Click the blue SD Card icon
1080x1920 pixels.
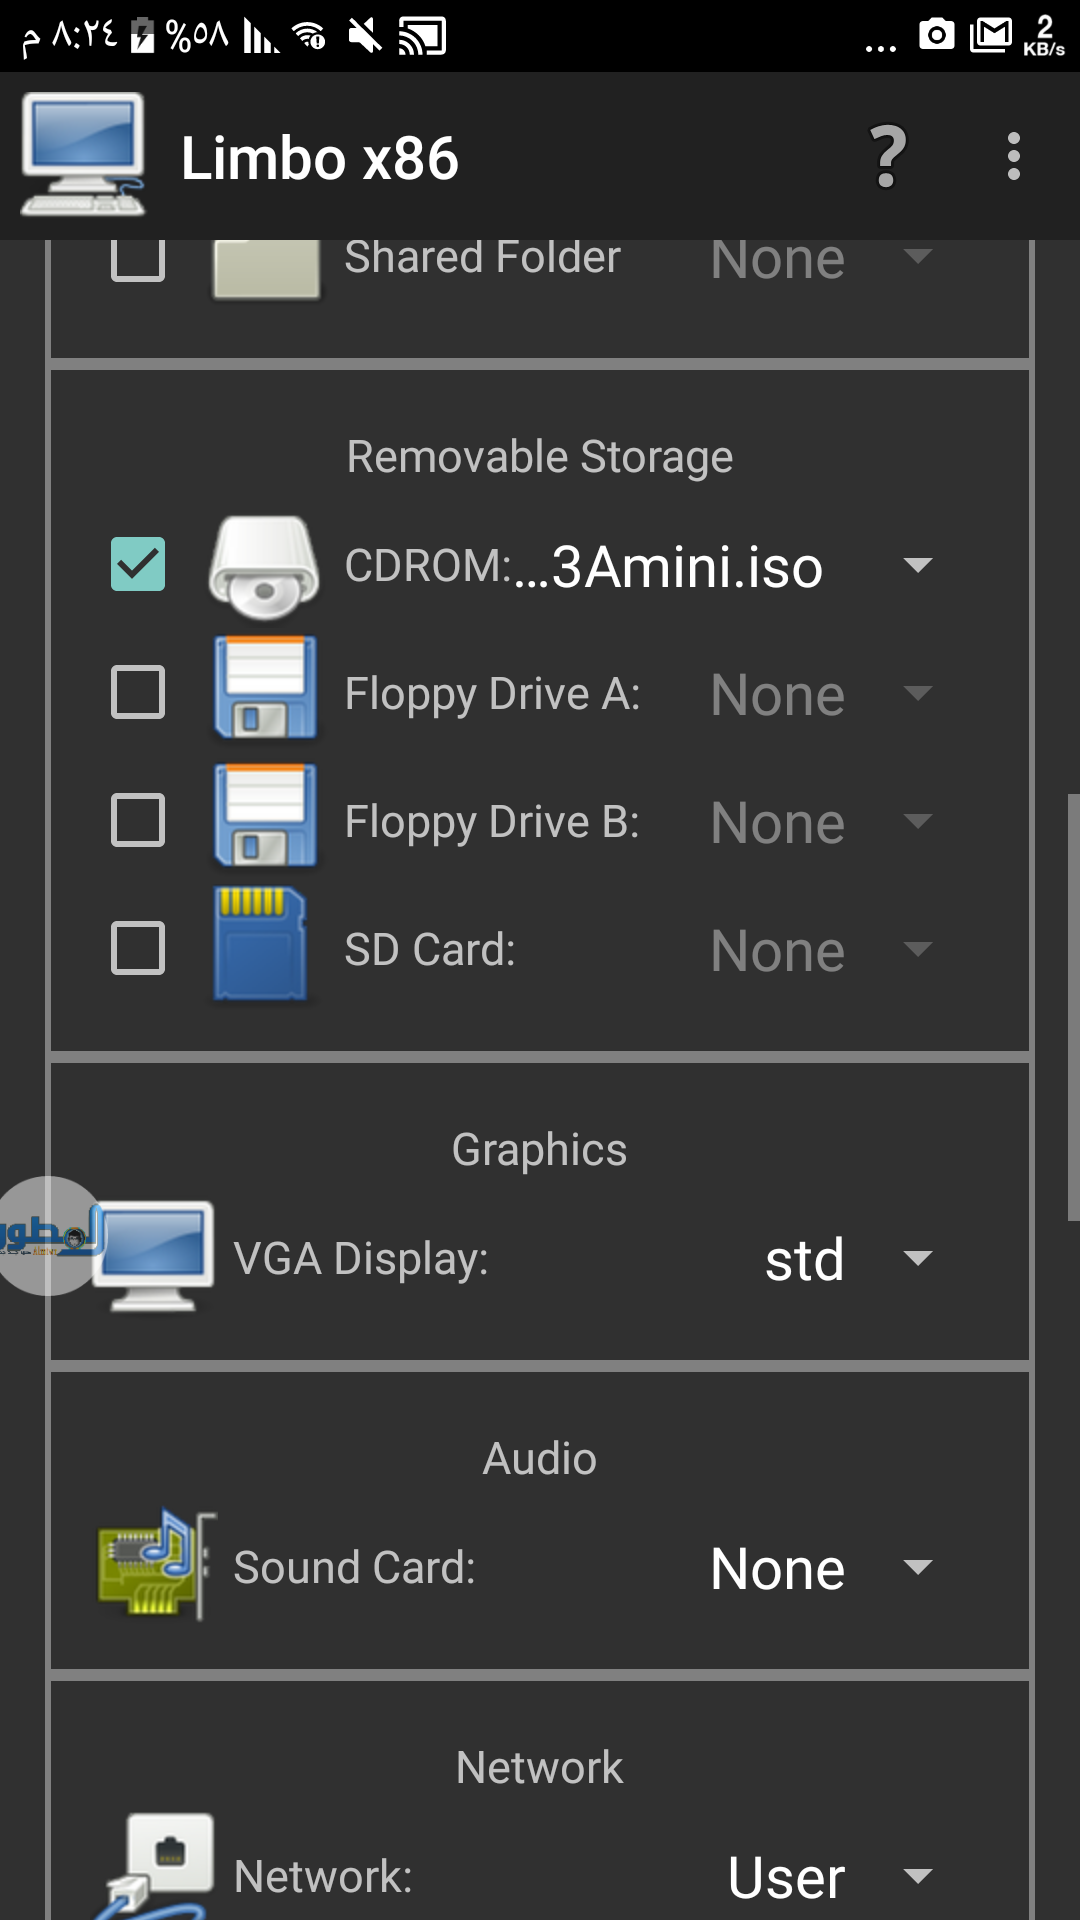[261, 945]
